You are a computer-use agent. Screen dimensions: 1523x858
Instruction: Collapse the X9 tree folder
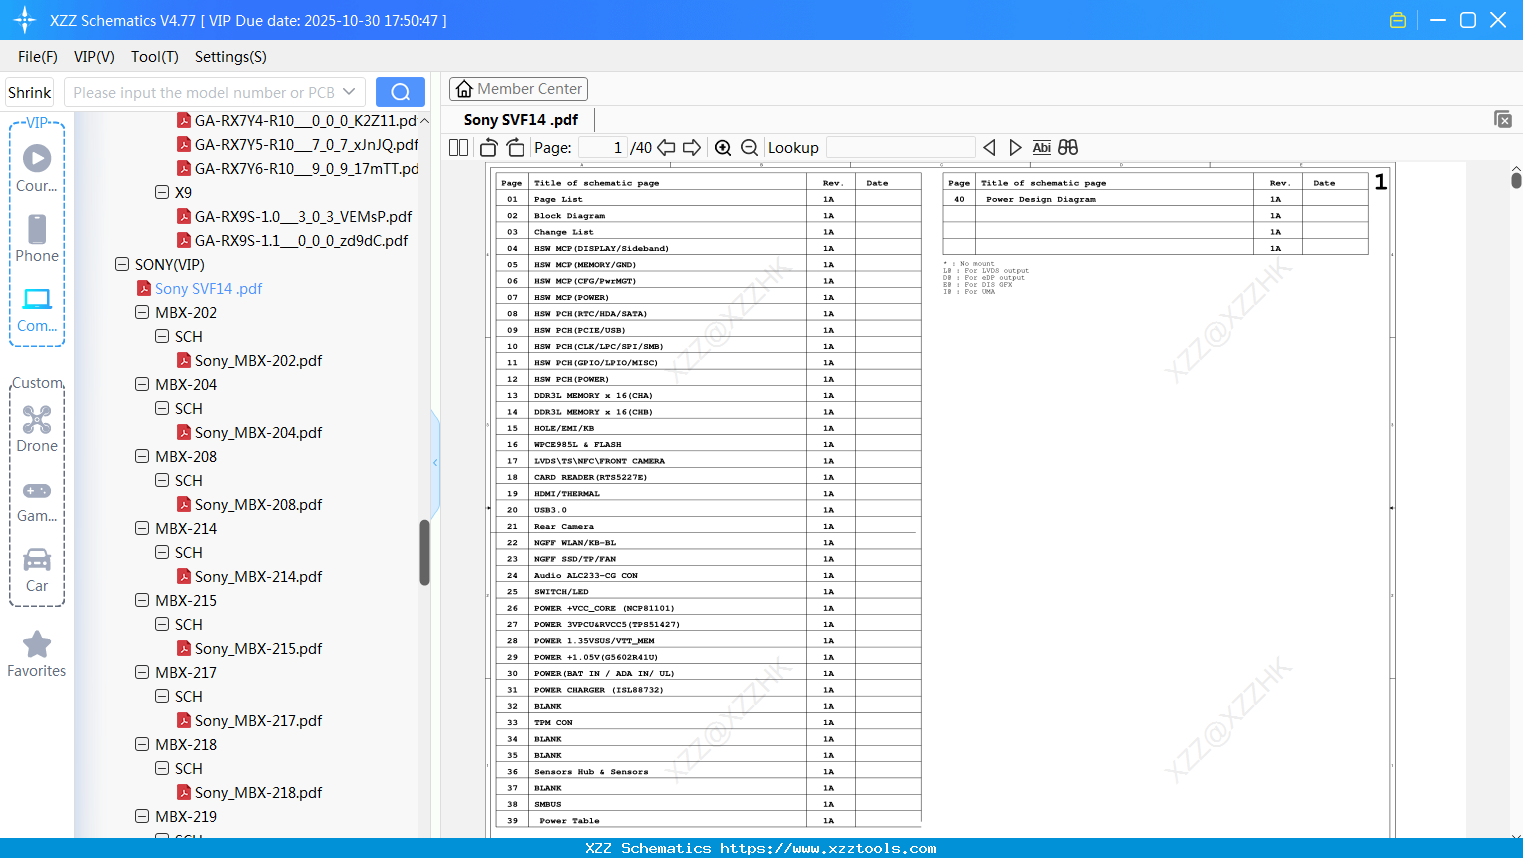162,192
